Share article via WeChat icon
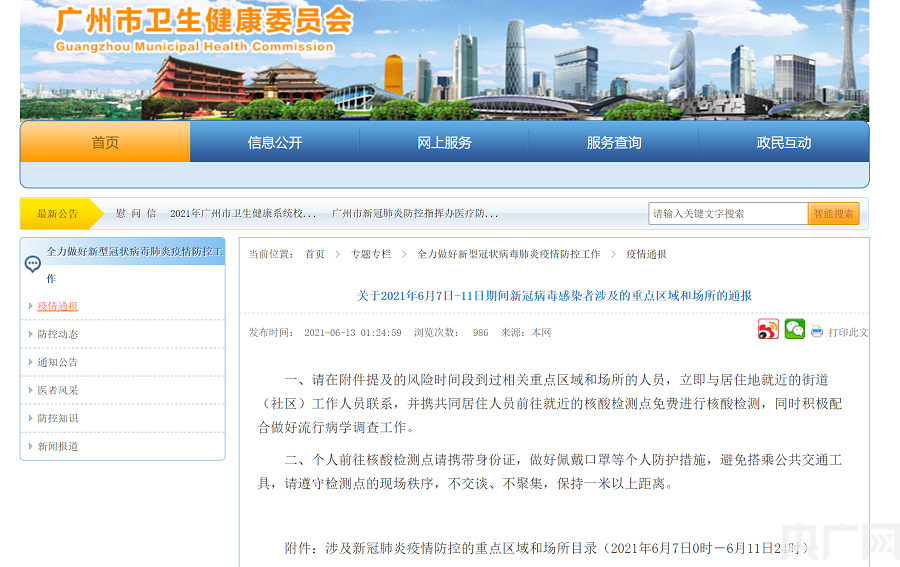Viewport: 900px width, 567px height. 794,330
